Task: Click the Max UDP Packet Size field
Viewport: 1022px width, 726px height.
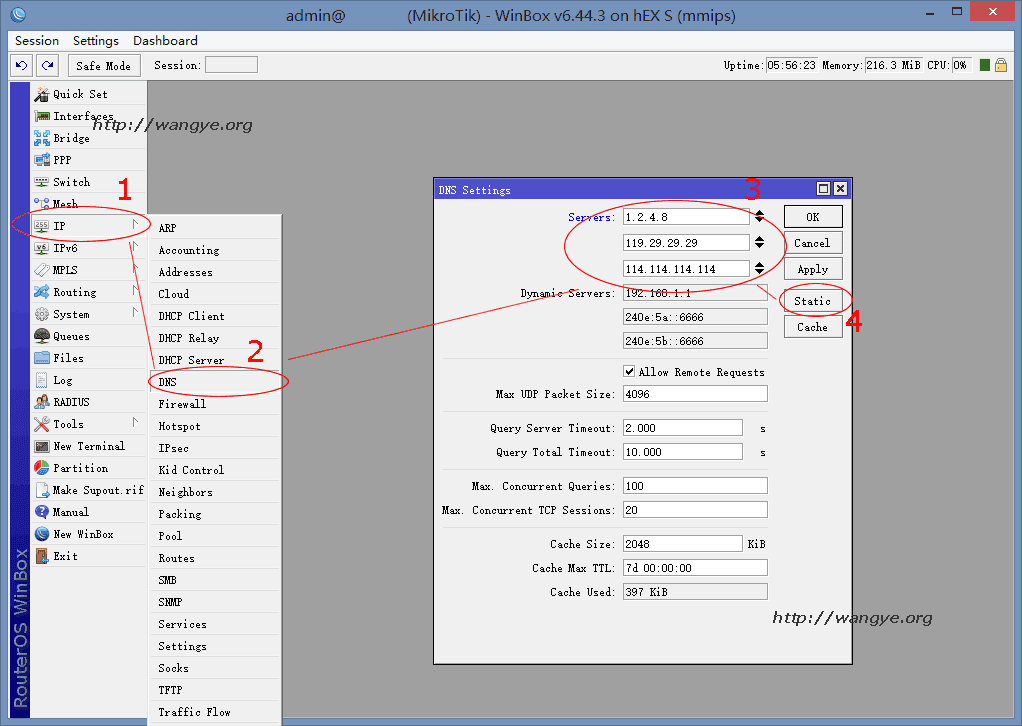Action: tap(695, 394)
